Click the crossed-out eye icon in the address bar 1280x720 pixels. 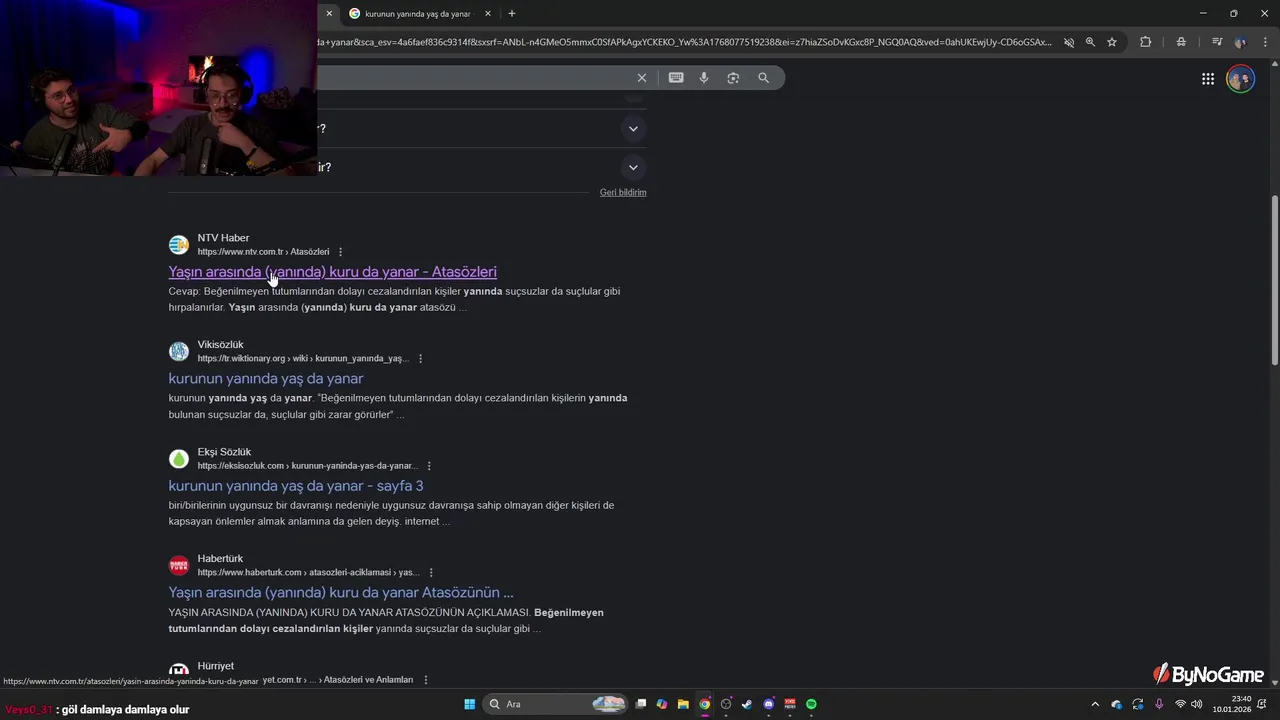pos(1069,42)
